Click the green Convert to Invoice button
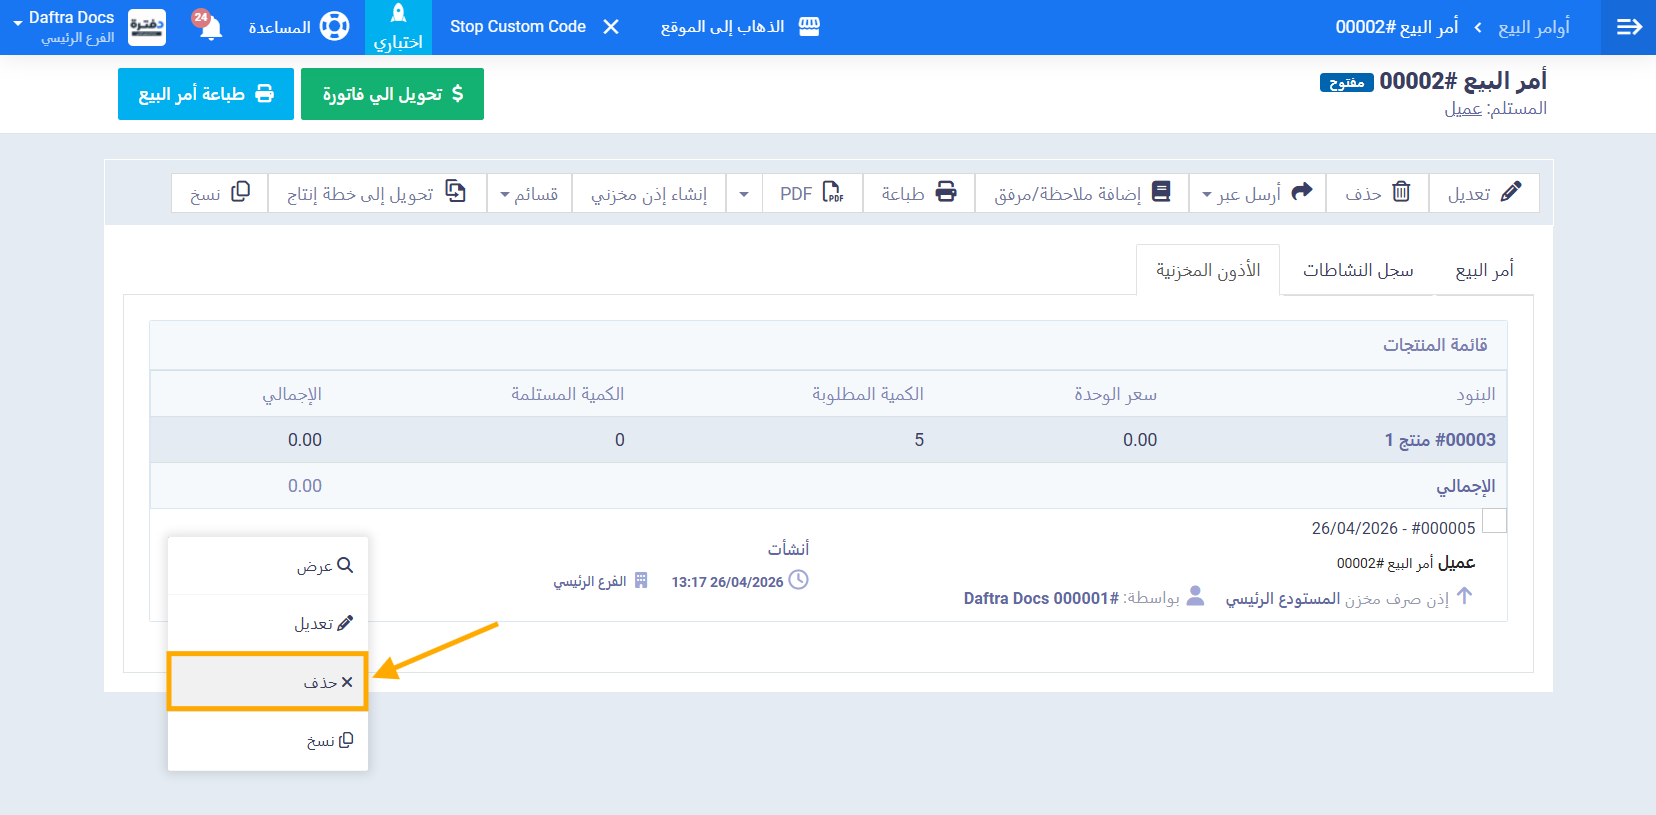This screenshot has height=815, width=1656. [392, 94]
